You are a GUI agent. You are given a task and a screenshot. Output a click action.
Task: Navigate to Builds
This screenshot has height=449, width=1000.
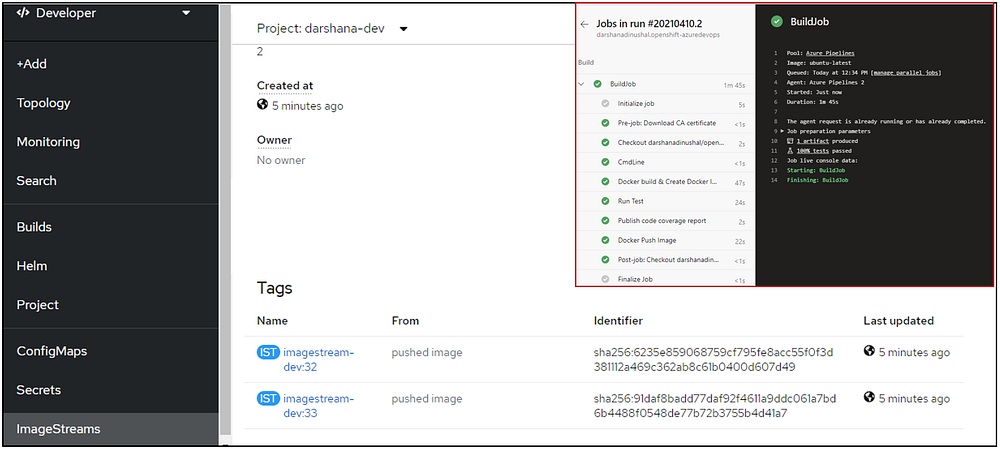point(34,227)
